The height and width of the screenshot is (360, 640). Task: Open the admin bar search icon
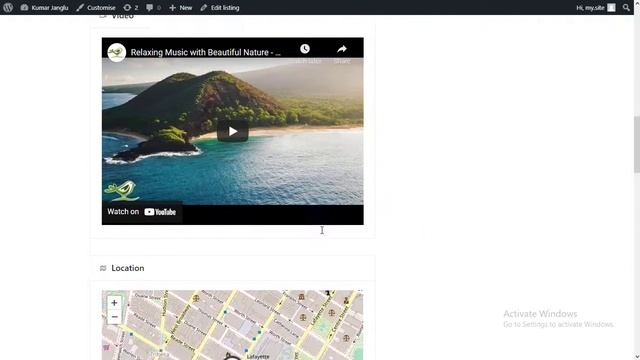click(x=626, y=7)
